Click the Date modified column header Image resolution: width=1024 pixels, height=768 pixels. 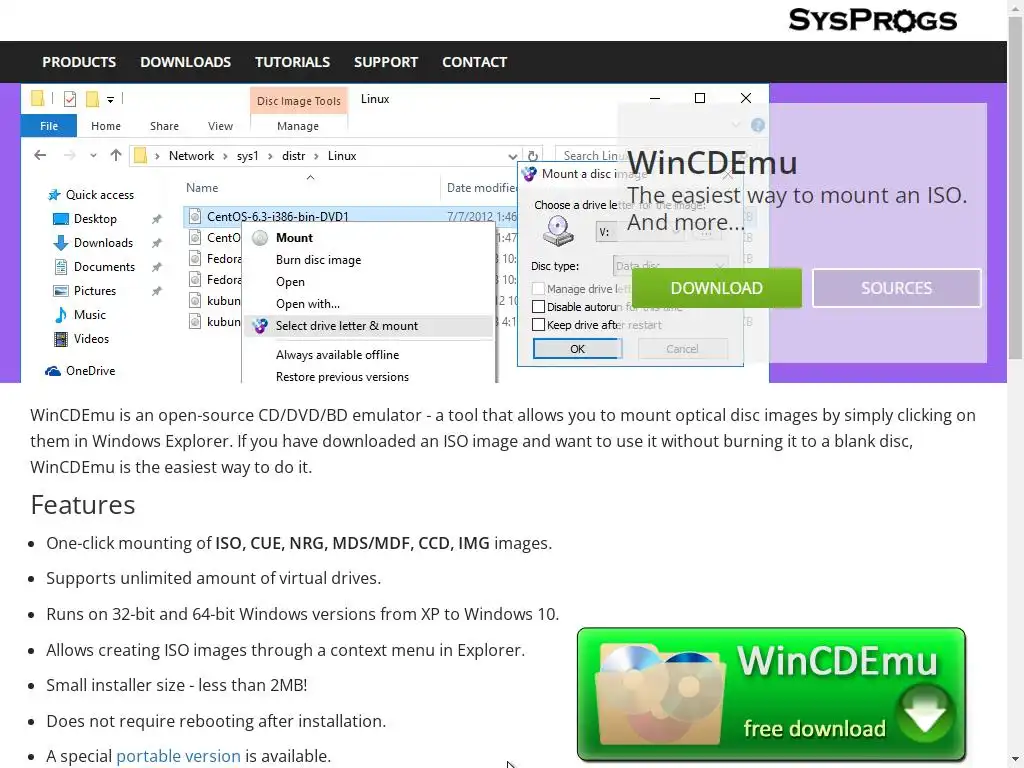481,188
